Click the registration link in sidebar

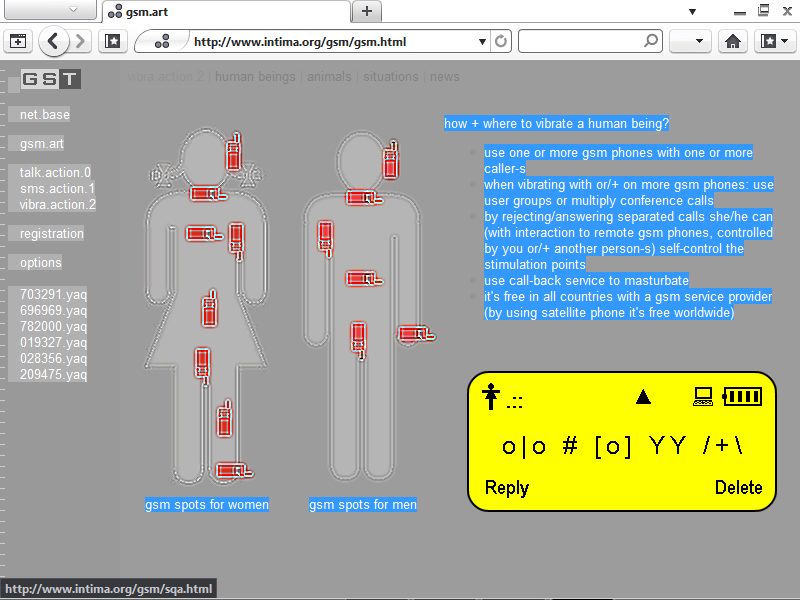(x=52, y=234)
